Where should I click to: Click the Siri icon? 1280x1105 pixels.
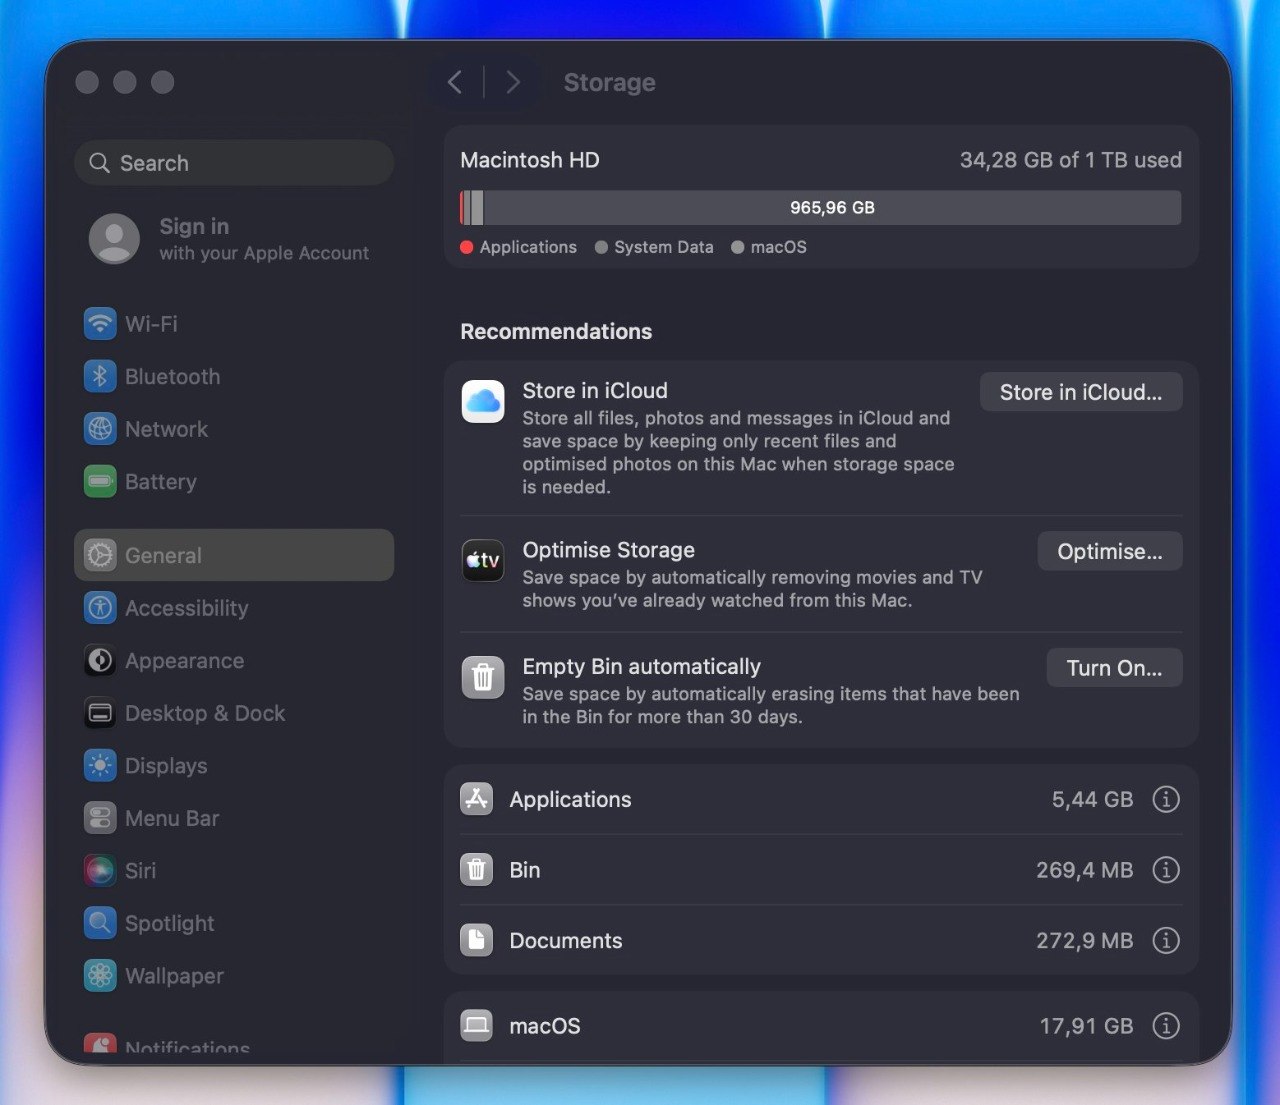point(100,870)
